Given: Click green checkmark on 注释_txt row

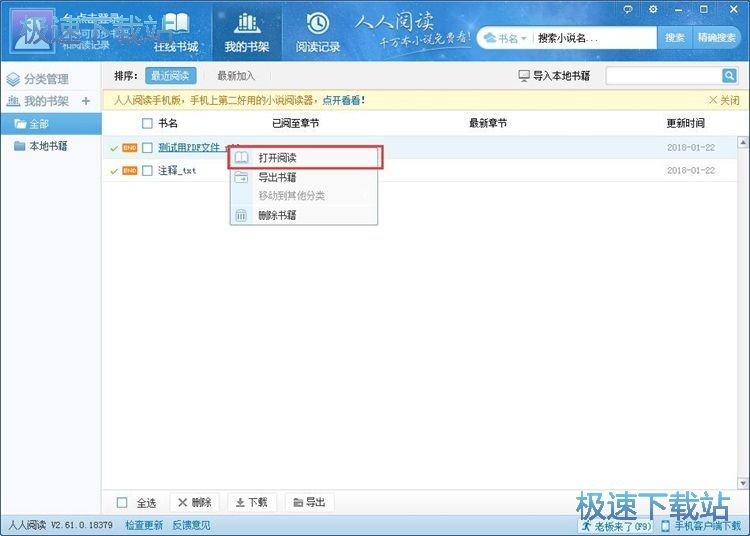Looking at the screenshot, I should pyautogui.click(x=114, y=171).
